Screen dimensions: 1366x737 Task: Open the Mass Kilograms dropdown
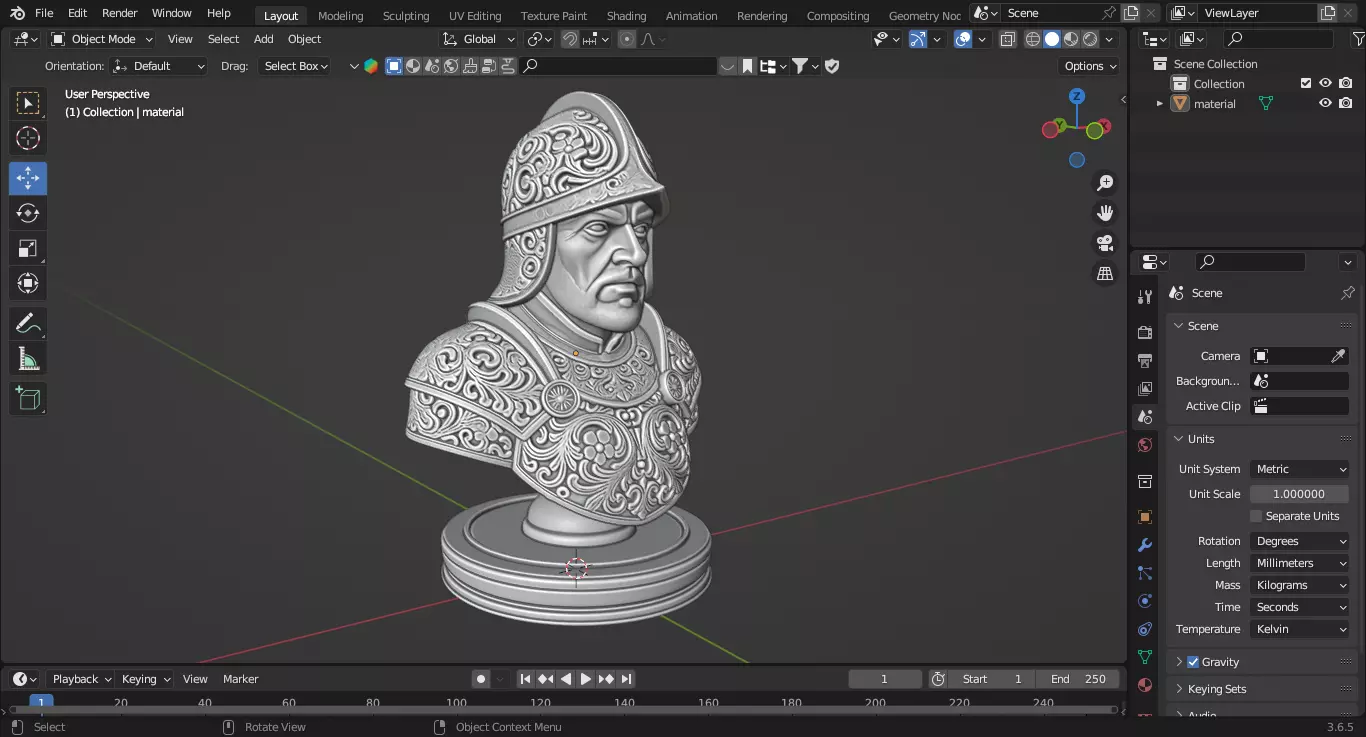point(1300,585)
